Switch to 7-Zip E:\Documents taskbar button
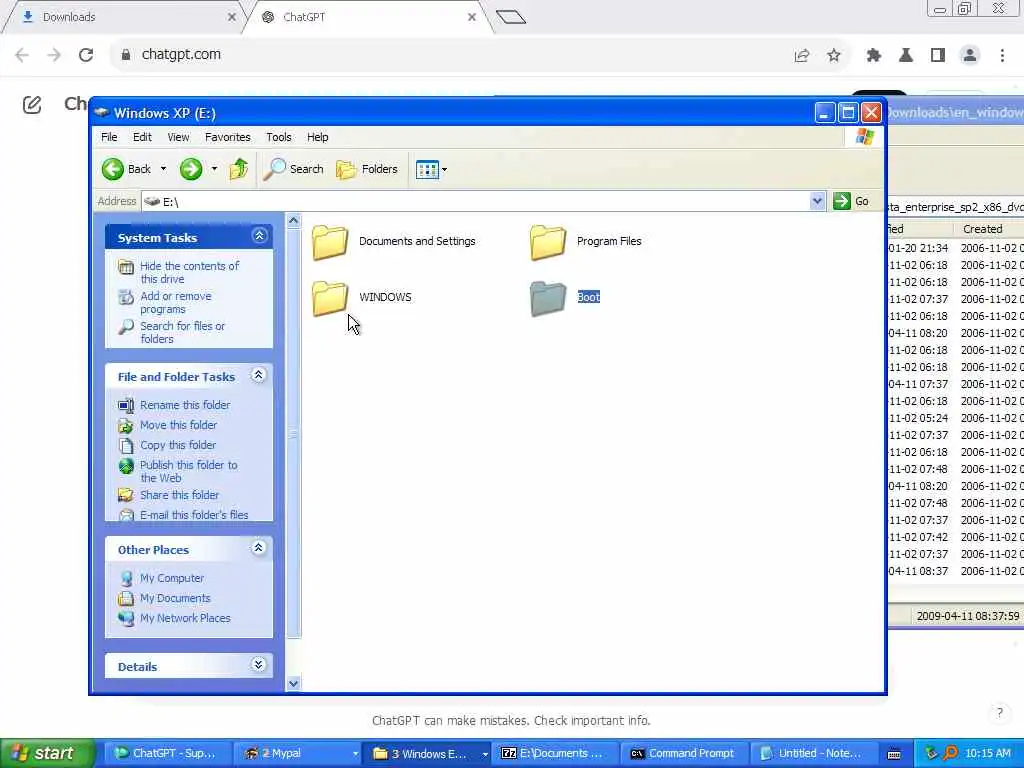This screenshot has width=1024, height=768. coord(555,754)
